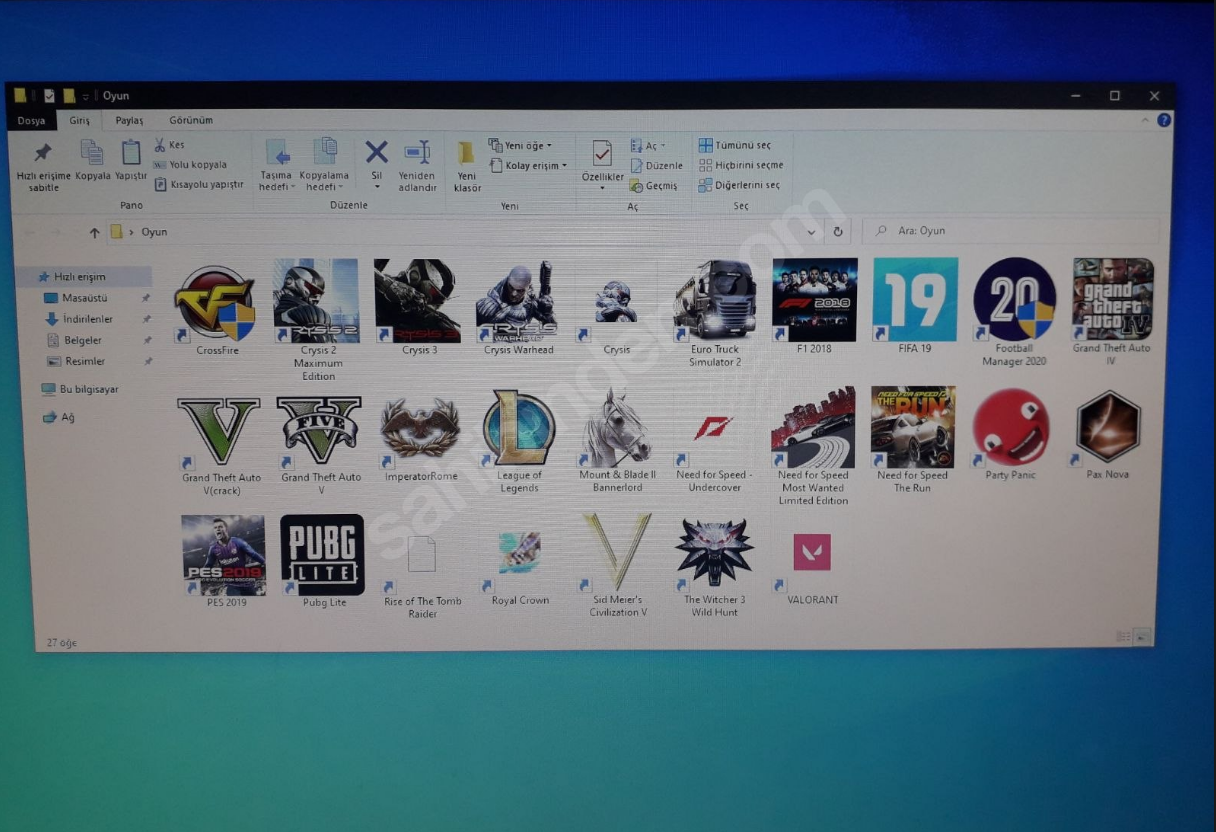Click Diğerlerini seç invert selection
This screenshot has width=1216, height=832.
(x=739, y=185)
